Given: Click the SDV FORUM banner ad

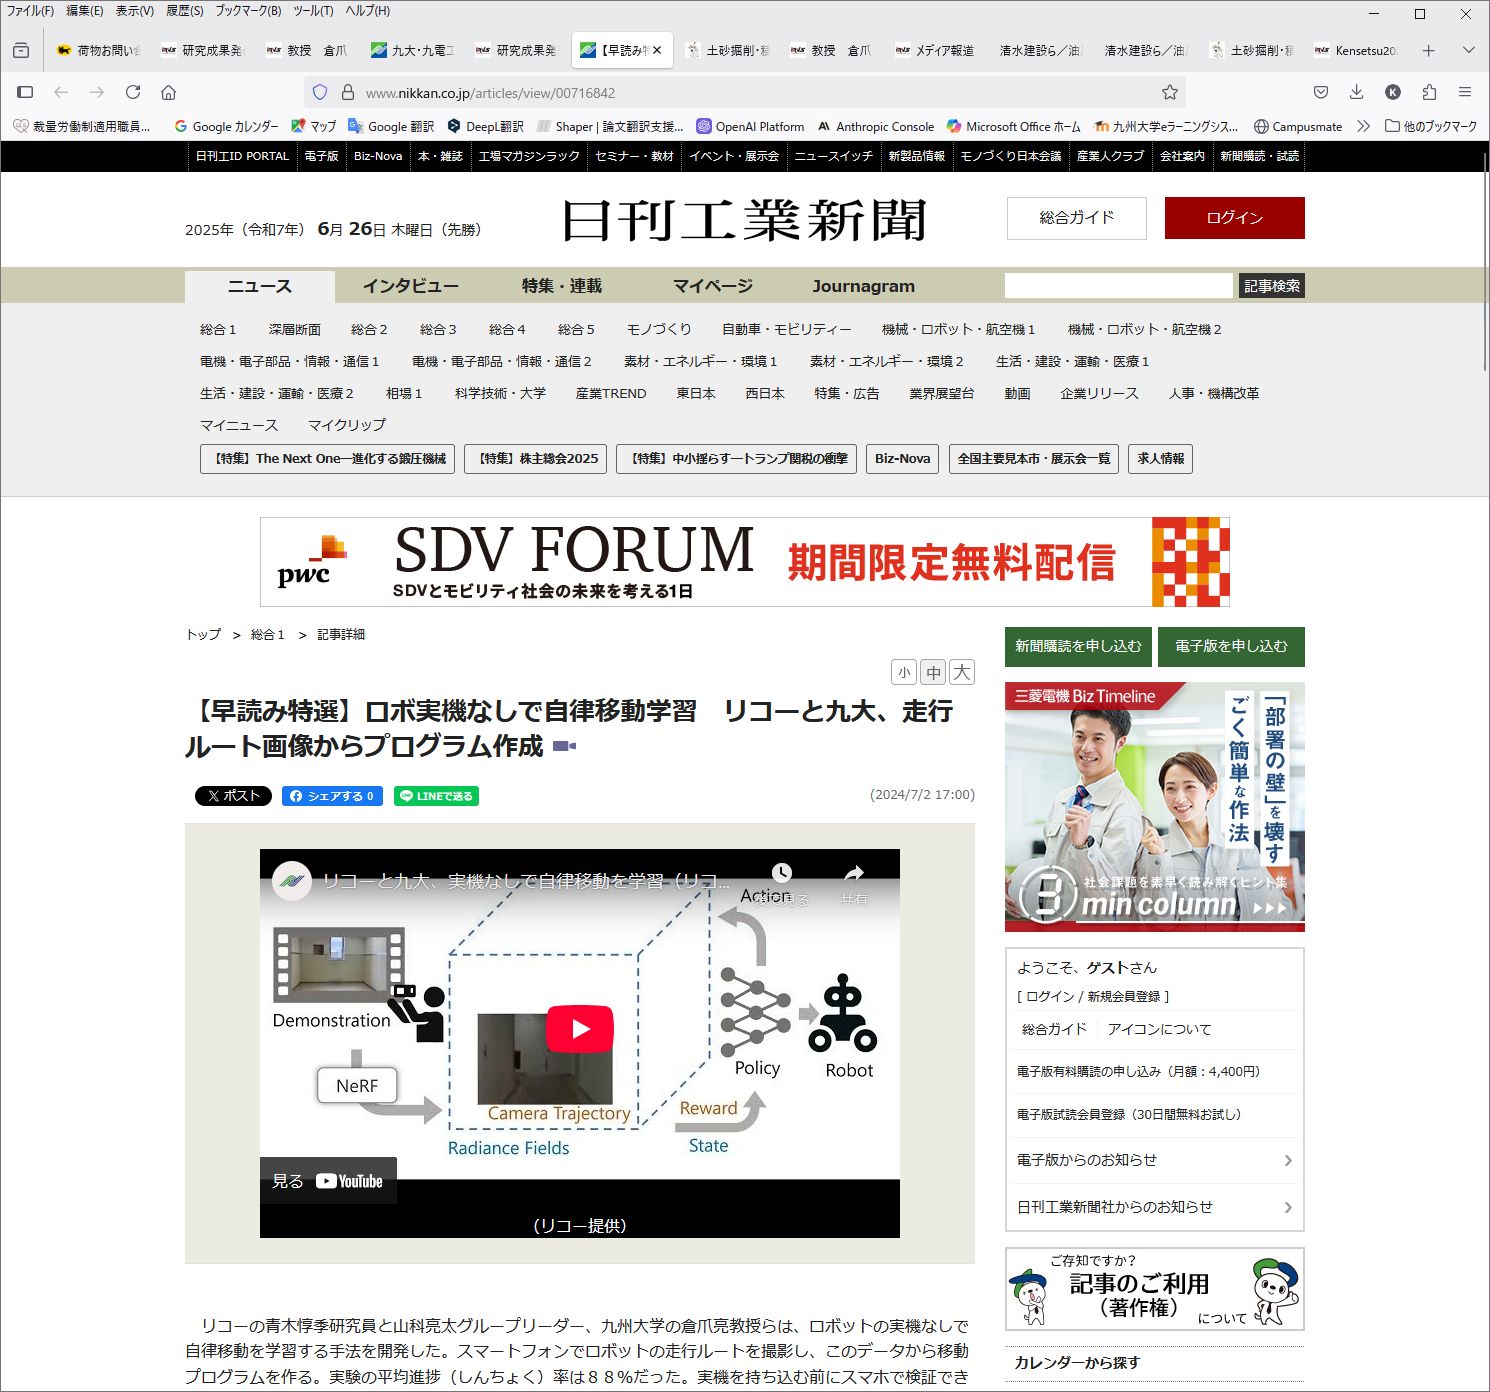Looking at the screenshot, I should click(744, 562).
